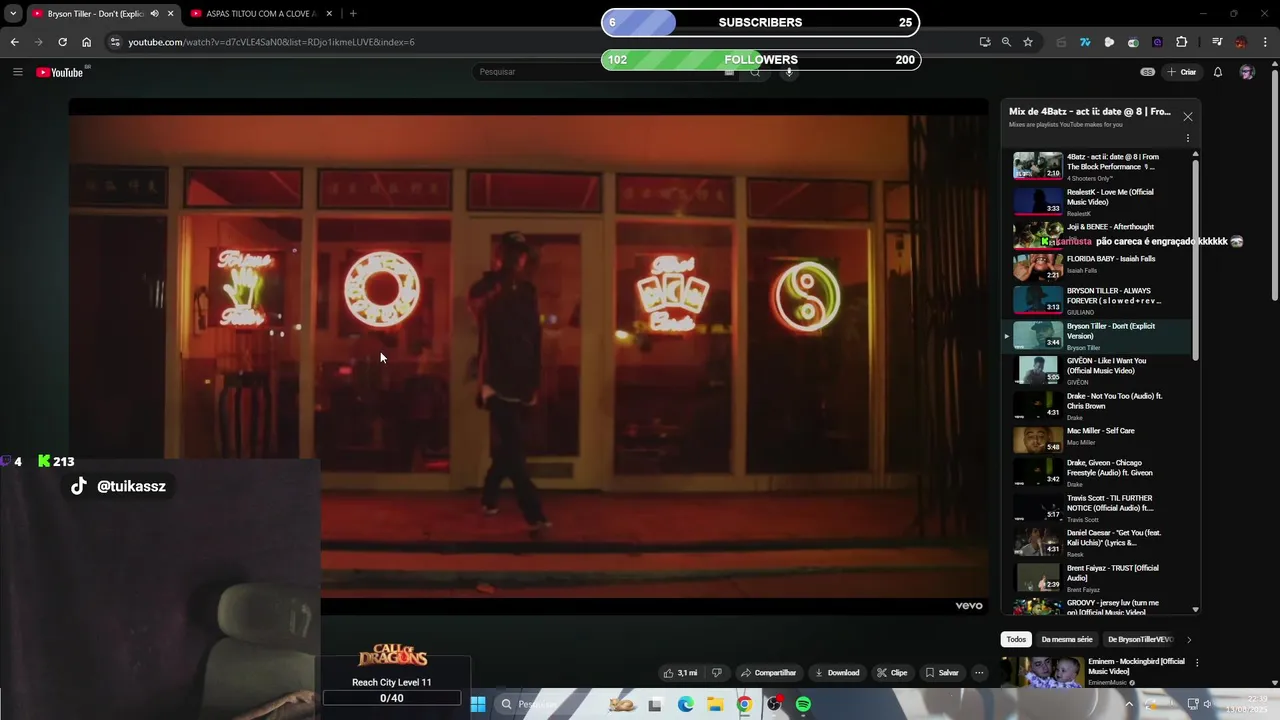
Task: Click the Criar create button
Action: [1181, 72]
